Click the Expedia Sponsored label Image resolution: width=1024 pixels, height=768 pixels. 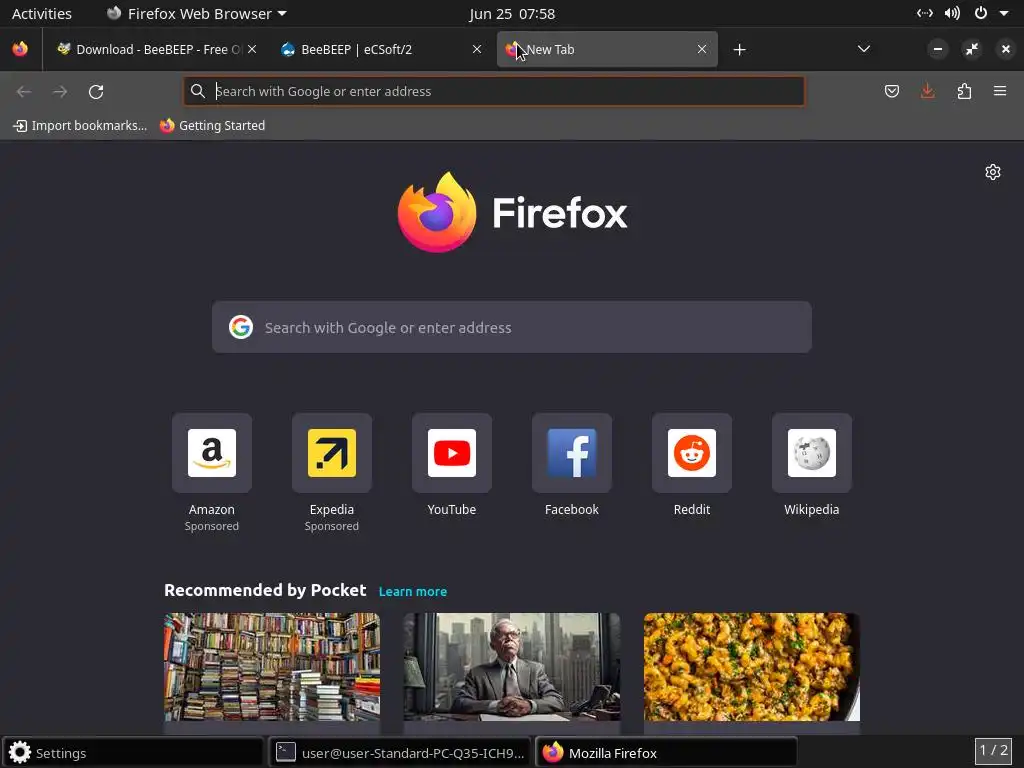click(x=332, y=526)
